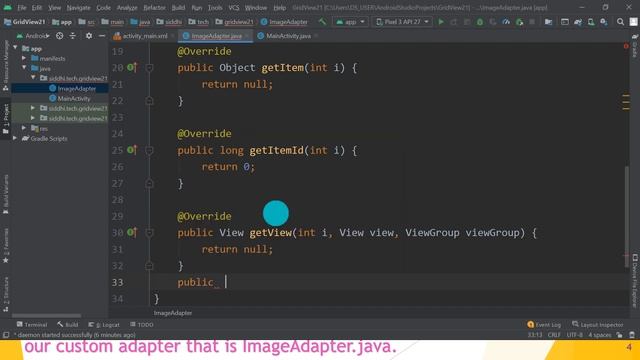Open the Refactor menu
The height and width of the screenshot is (360, 640).
(x=154, y=7)
